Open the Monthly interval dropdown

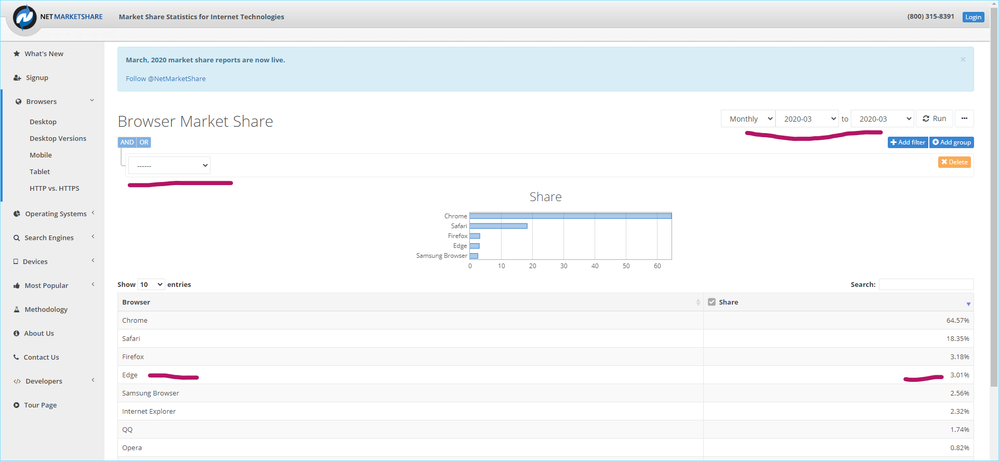[x=748, y=119]
